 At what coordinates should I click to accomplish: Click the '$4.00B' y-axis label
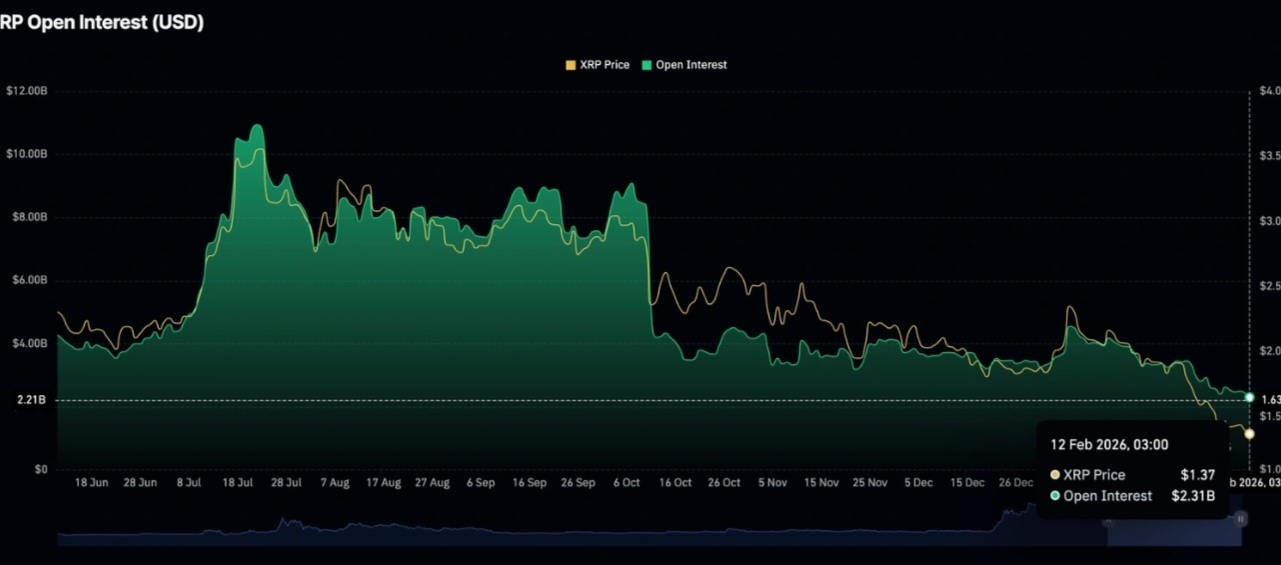click(x=28, y=343)
